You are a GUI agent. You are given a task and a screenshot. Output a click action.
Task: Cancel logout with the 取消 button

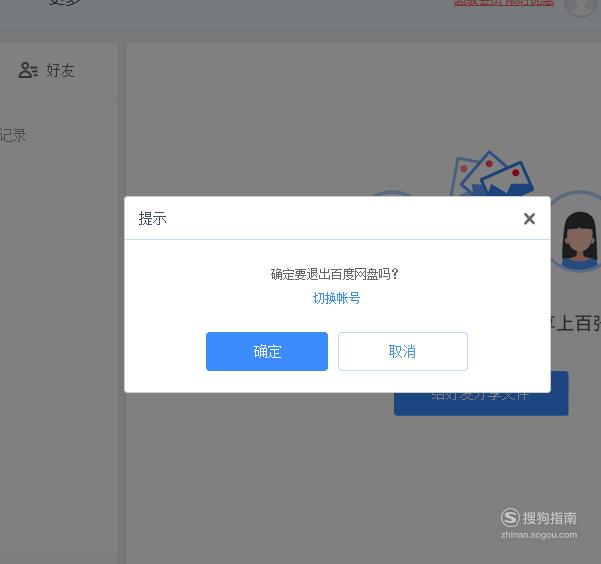pyautogui.click(x=402, y=351)
